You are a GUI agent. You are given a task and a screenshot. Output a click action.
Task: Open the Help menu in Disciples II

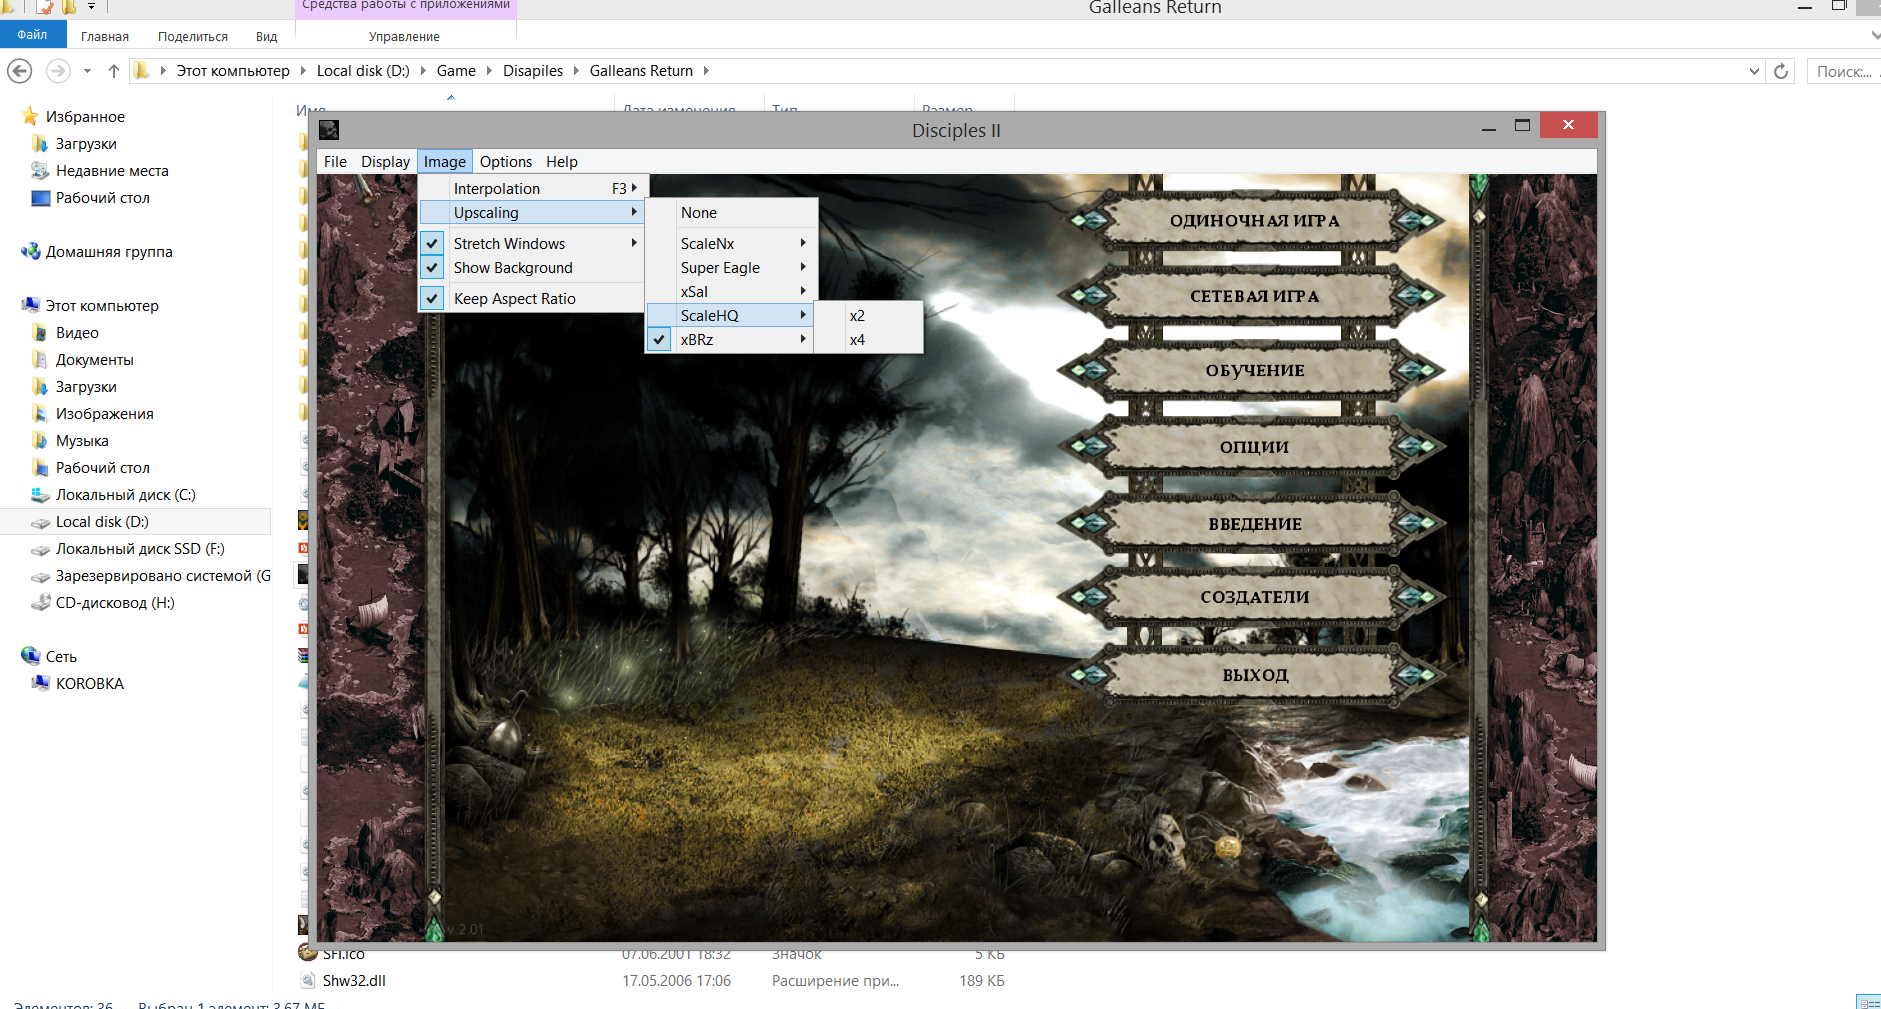point(562,162)
